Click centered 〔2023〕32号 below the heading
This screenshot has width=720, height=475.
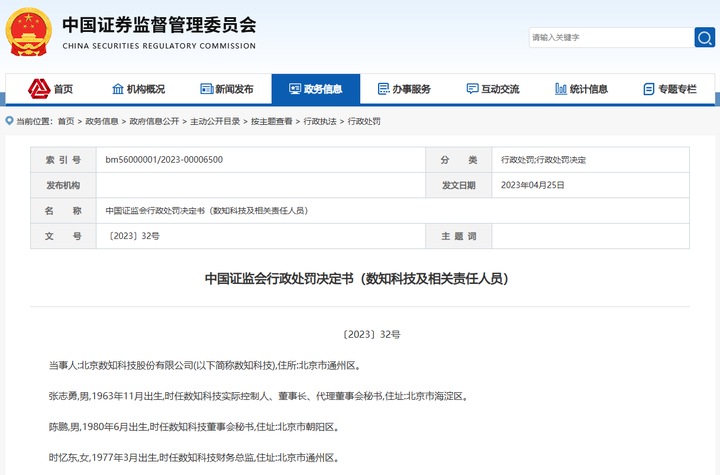371,334
